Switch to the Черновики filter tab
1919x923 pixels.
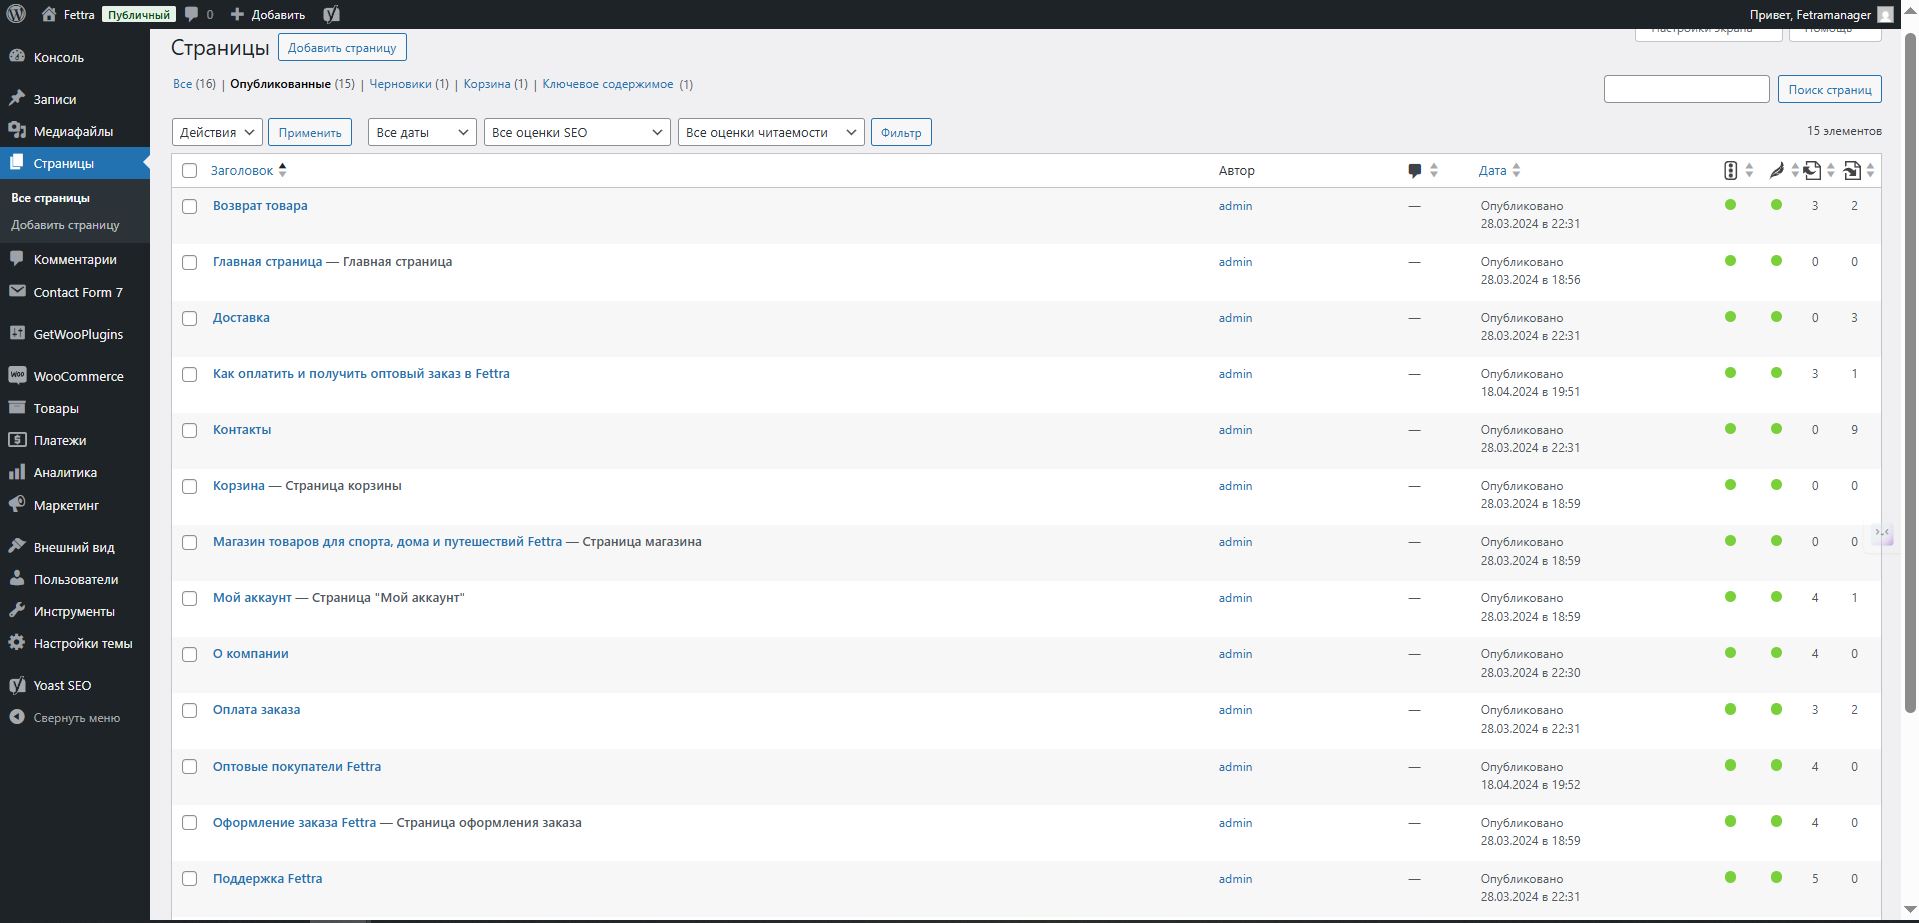(x=400, y=84)
